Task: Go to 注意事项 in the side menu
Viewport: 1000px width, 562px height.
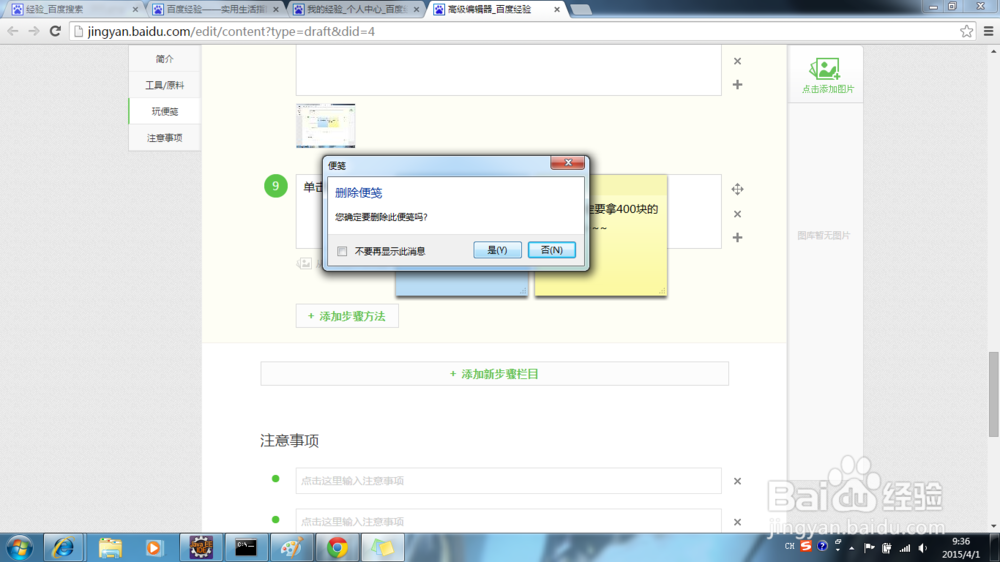Action: pos(165,137)
